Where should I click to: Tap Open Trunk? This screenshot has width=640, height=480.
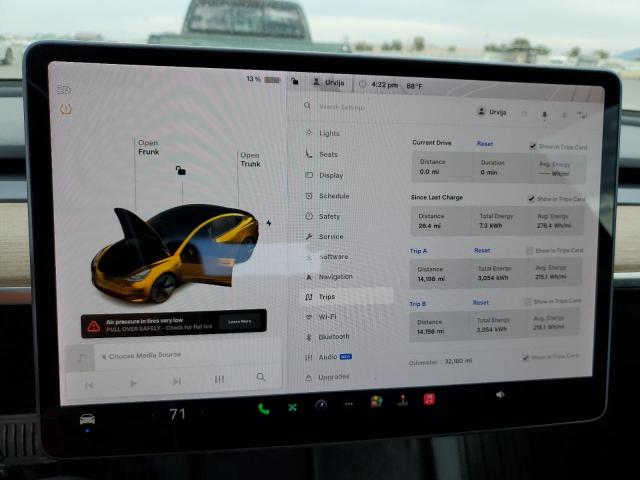coord(250,160)
